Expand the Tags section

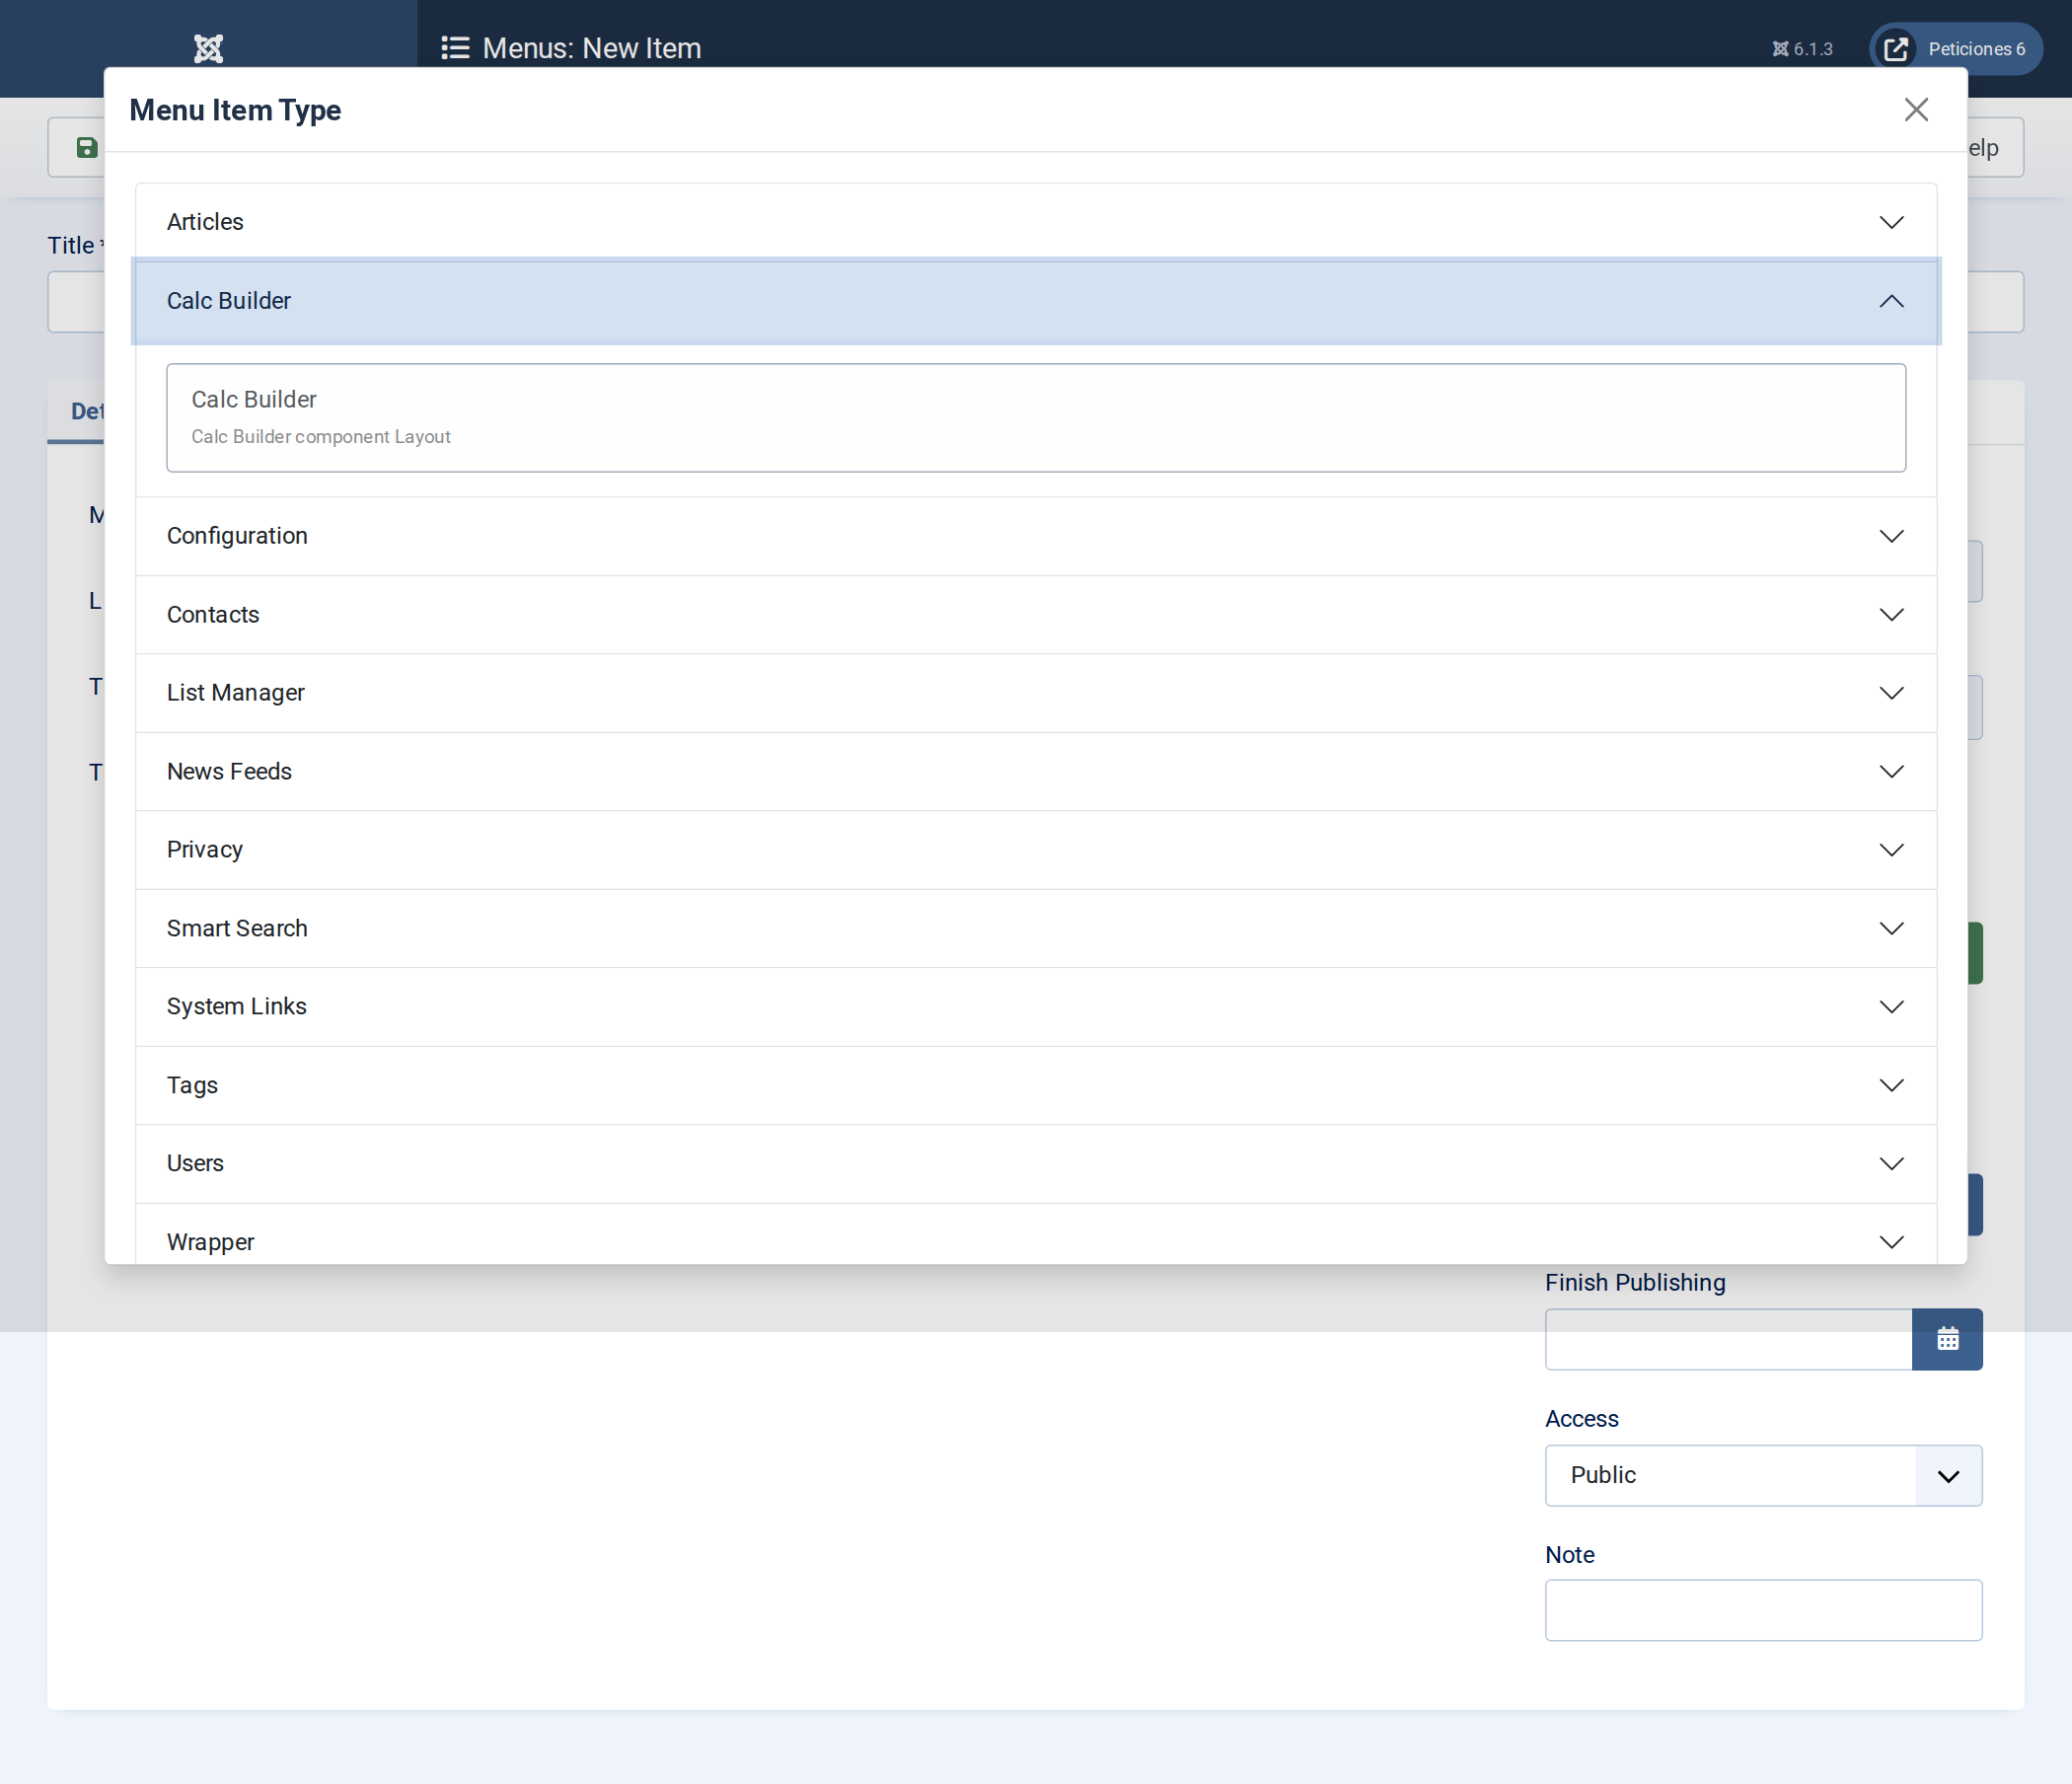[x=1036, y=1086]
